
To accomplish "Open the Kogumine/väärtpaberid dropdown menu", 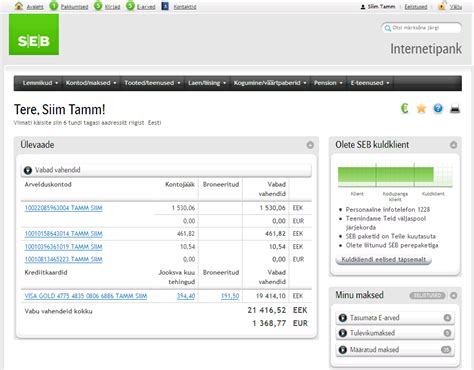I will pyautogui.click(x=270, y=83).
